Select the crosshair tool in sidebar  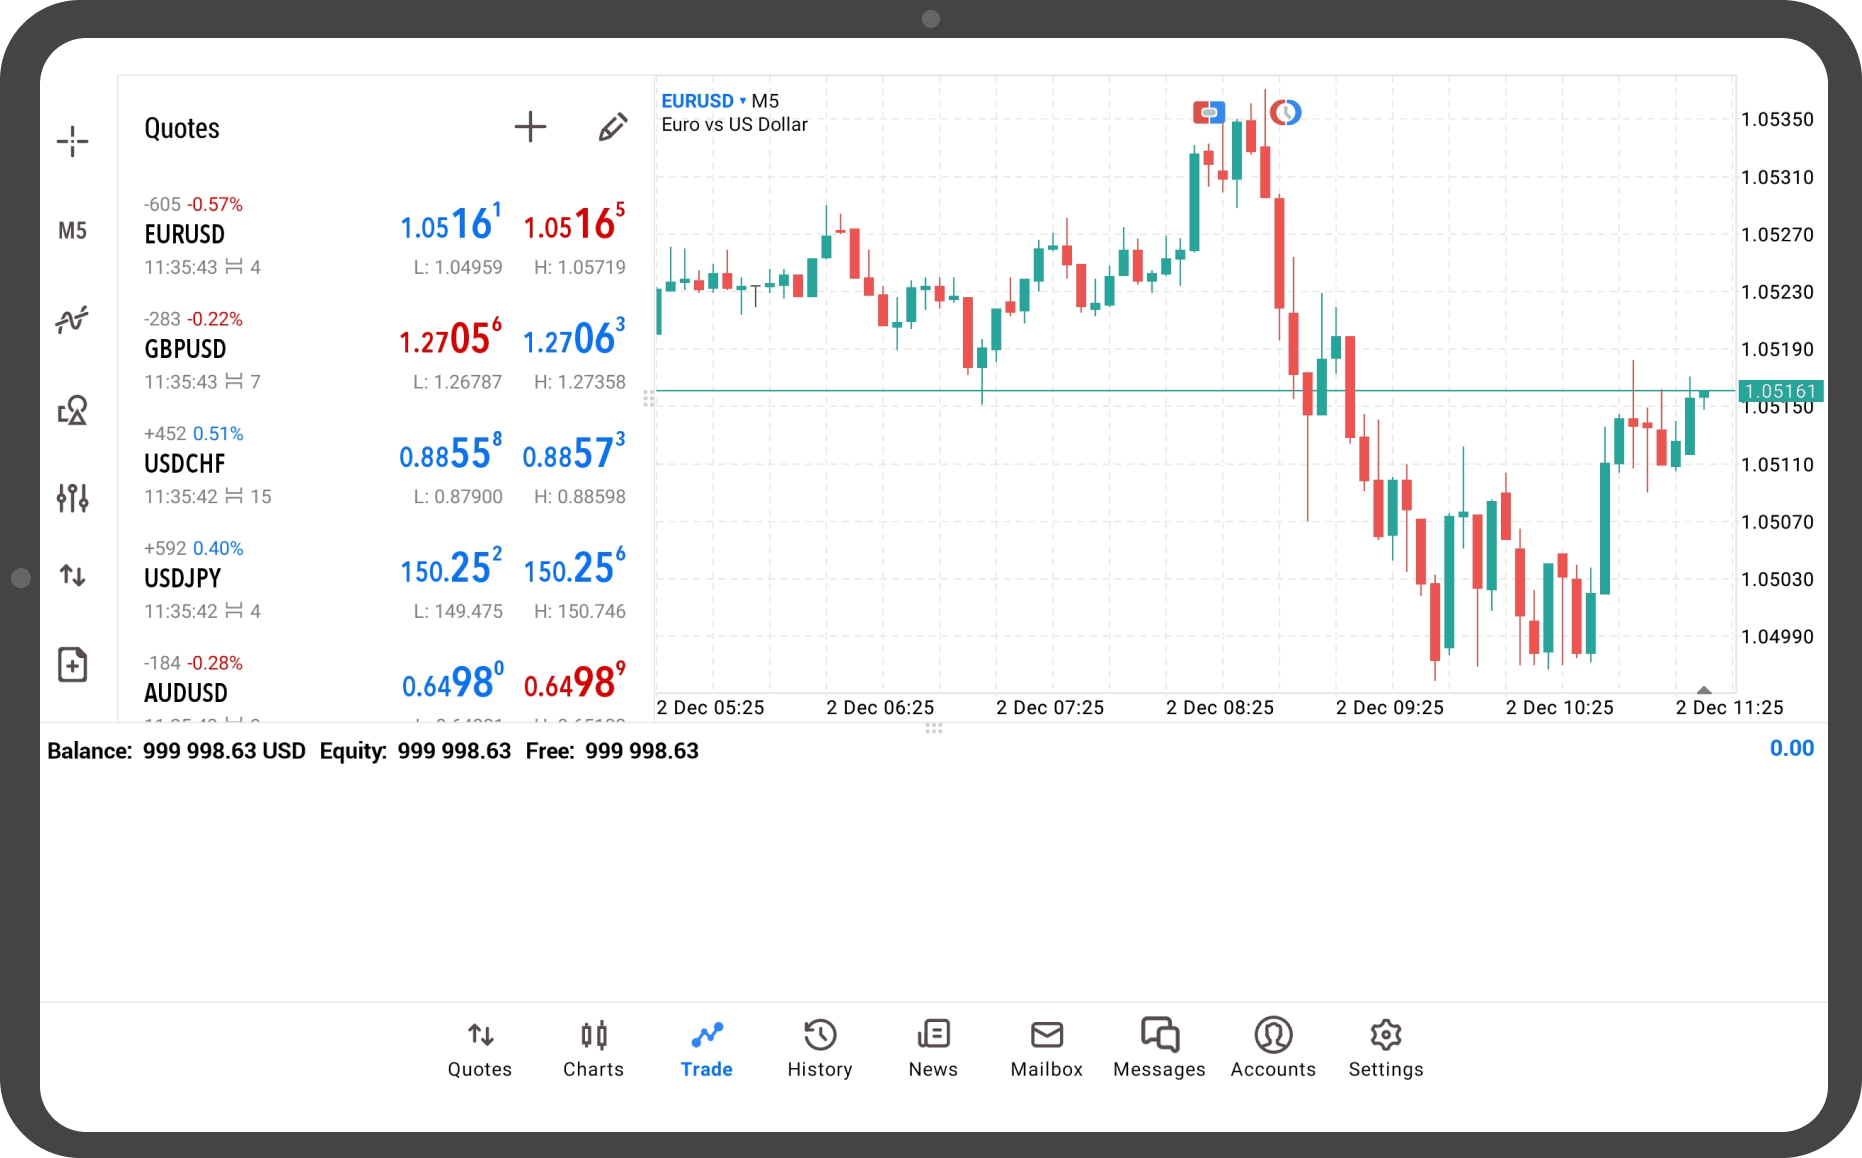[x=72, y=141]
